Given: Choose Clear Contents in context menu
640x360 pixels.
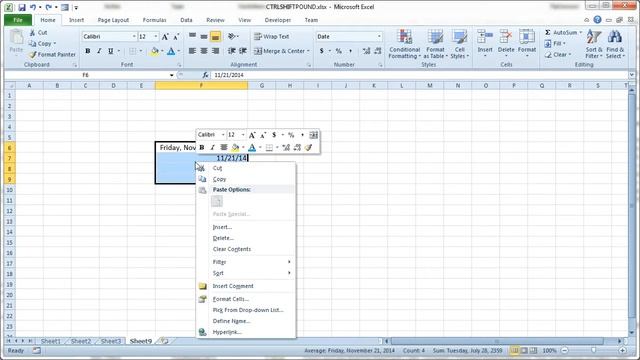Looking at the screenshot, I should pyautogui.click(x=246, y=249).
